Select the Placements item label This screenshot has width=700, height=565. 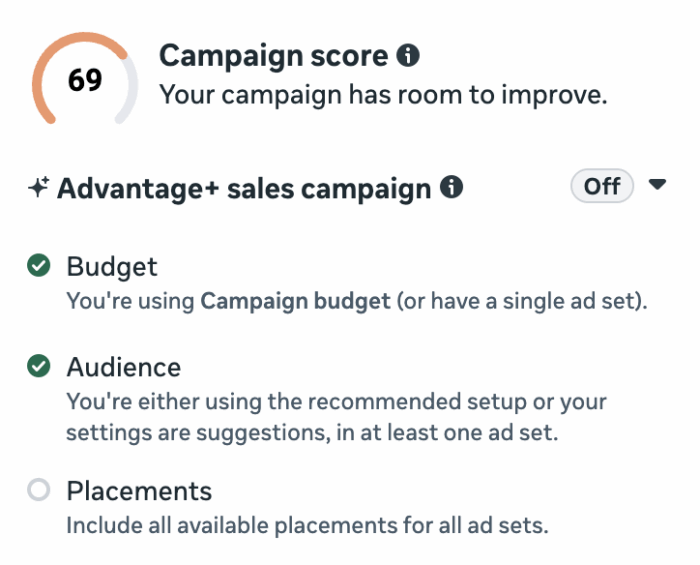coord(139,491)
